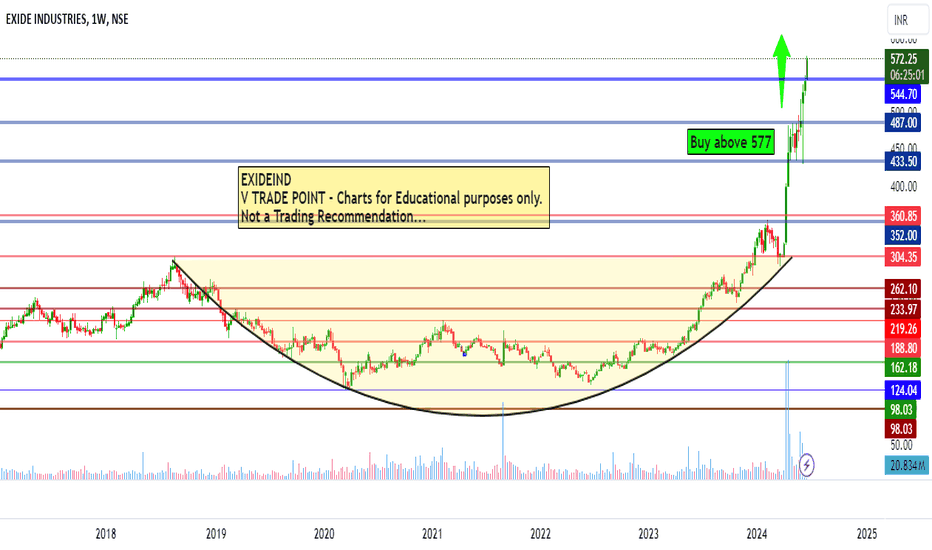Viewport: 932px width, 550px height.
Task: Select the Buy above 577 green note
Action: coord(731,142)
